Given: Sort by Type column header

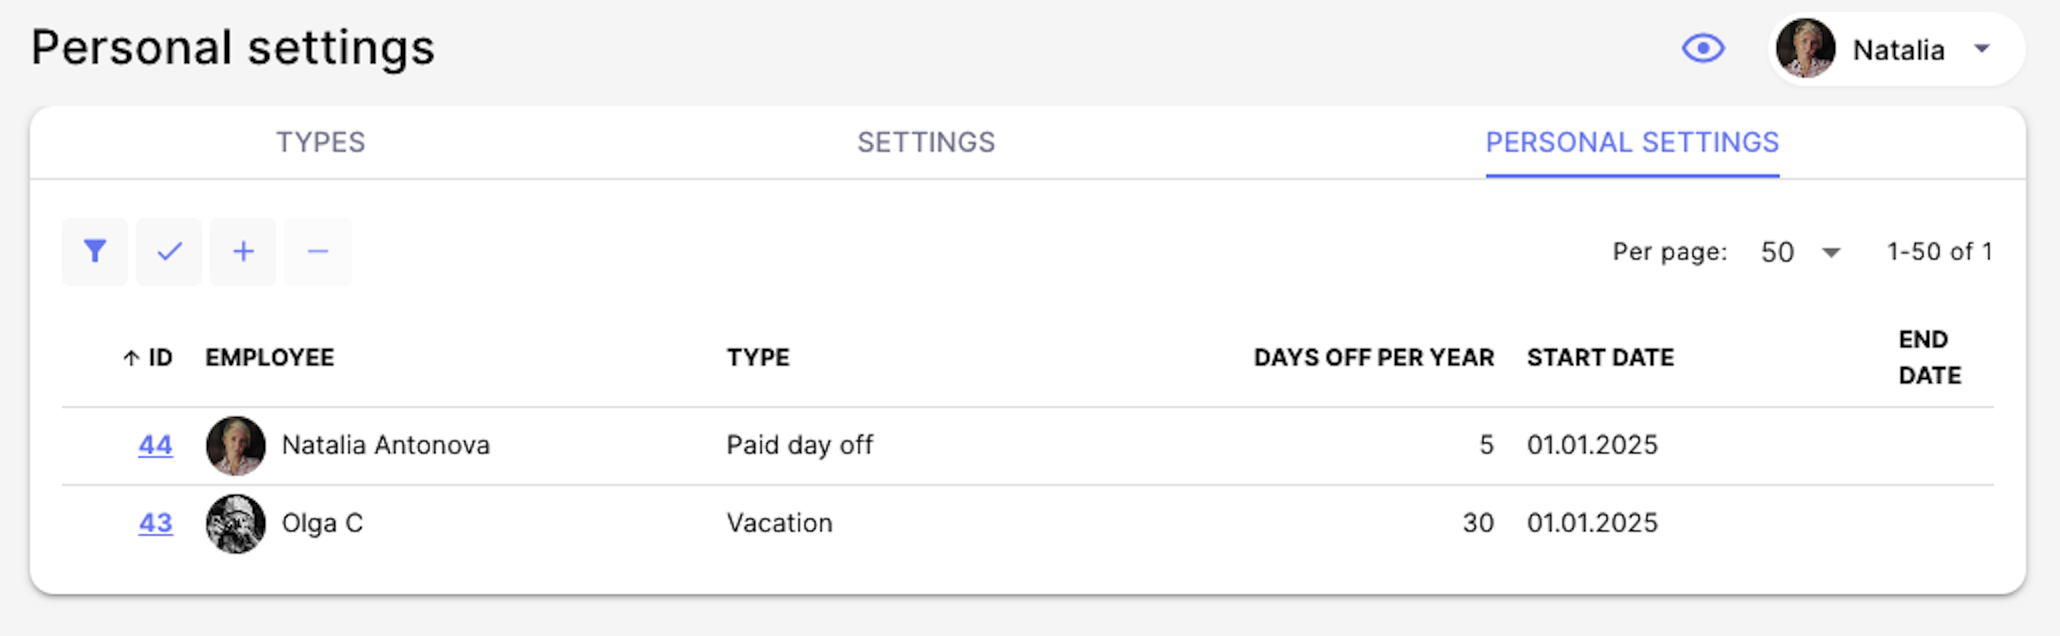Looking at the screenshot, I should pos(758,358).
